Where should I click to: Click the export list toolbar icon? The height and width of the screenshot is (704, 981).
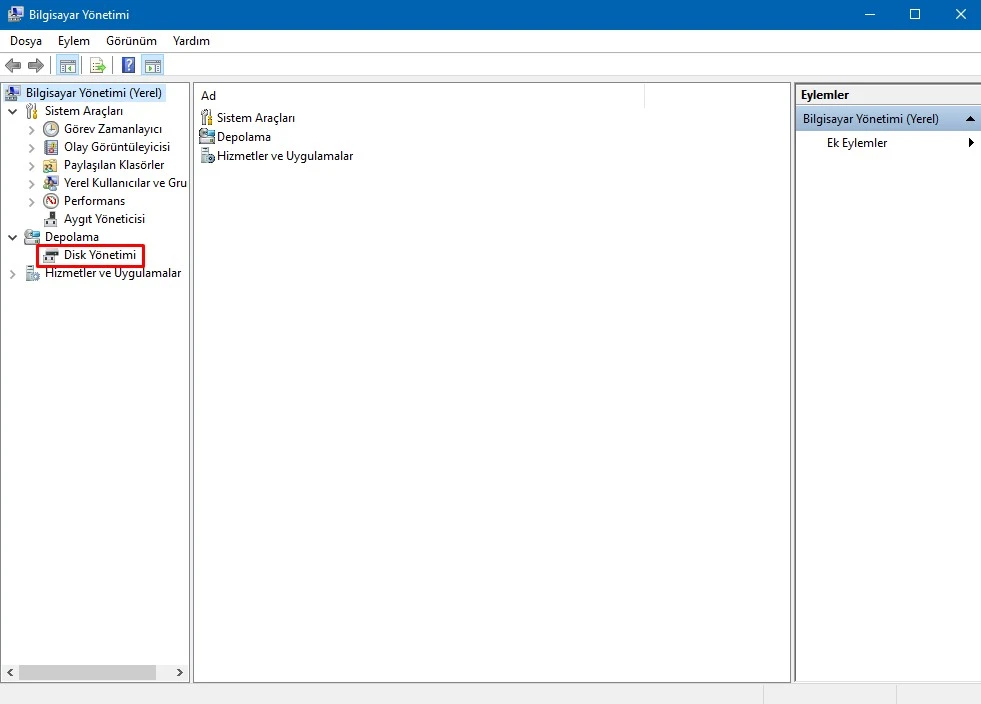[x=97, y=64]
